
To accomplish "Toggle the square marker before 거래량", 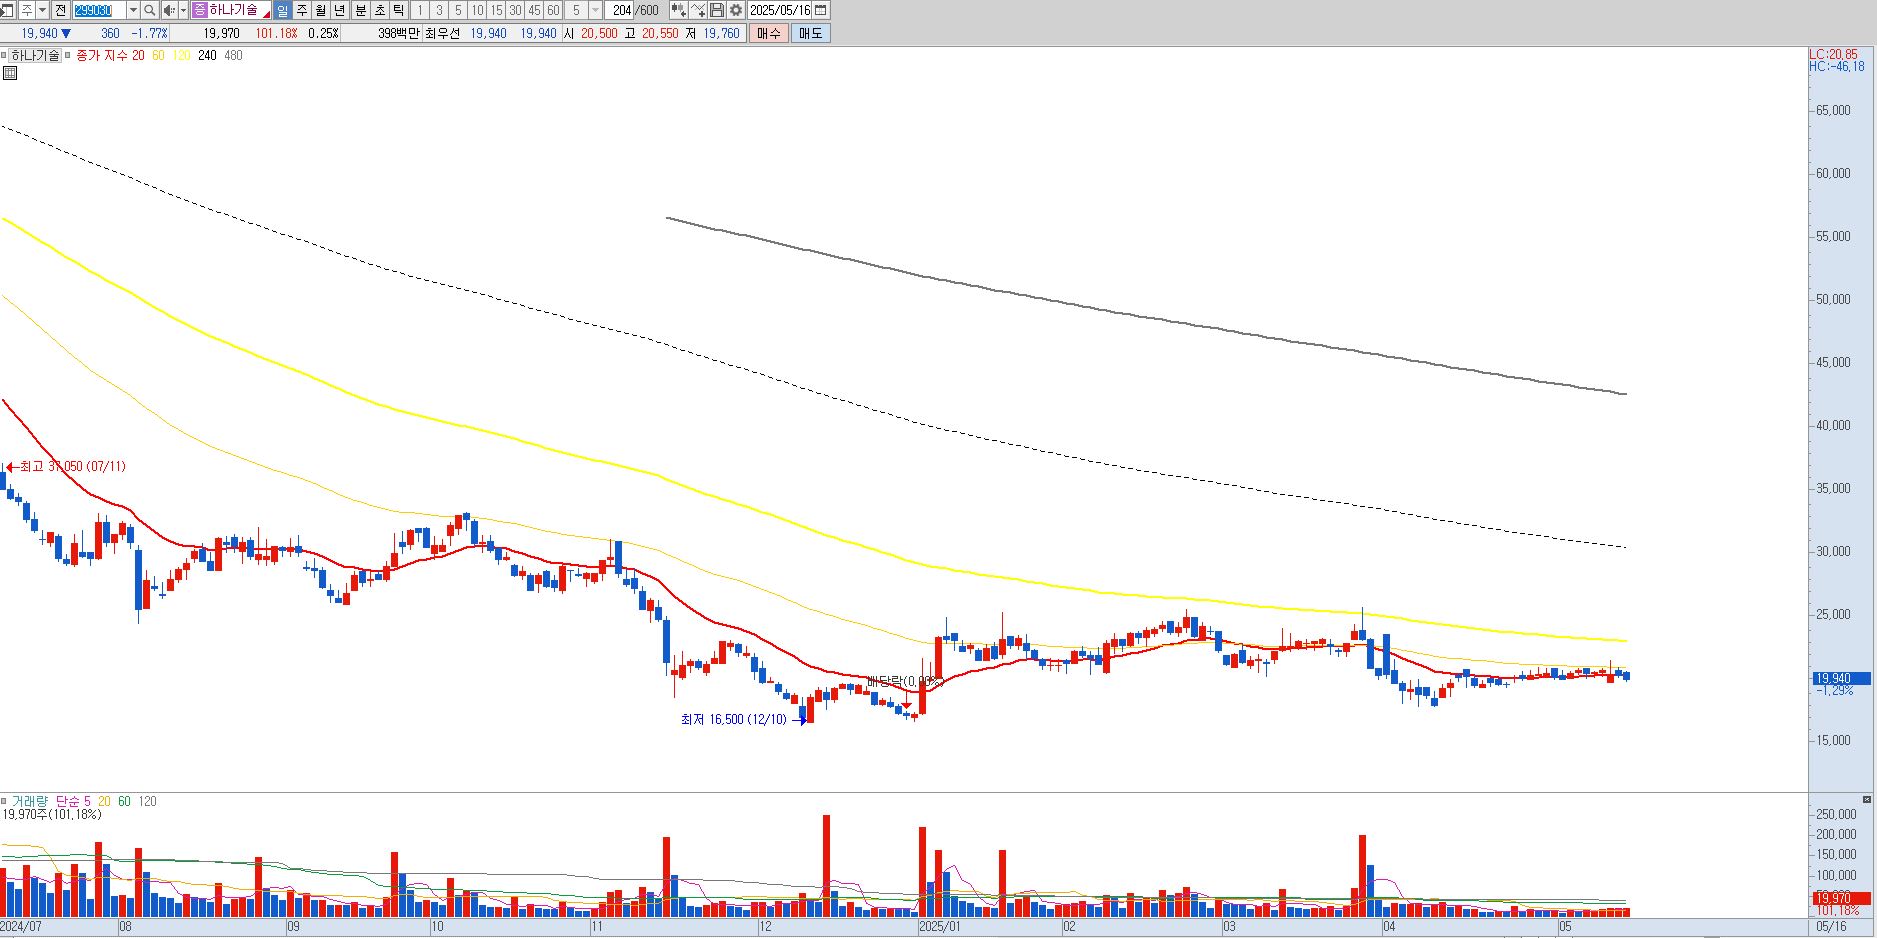I will (4, 801).
